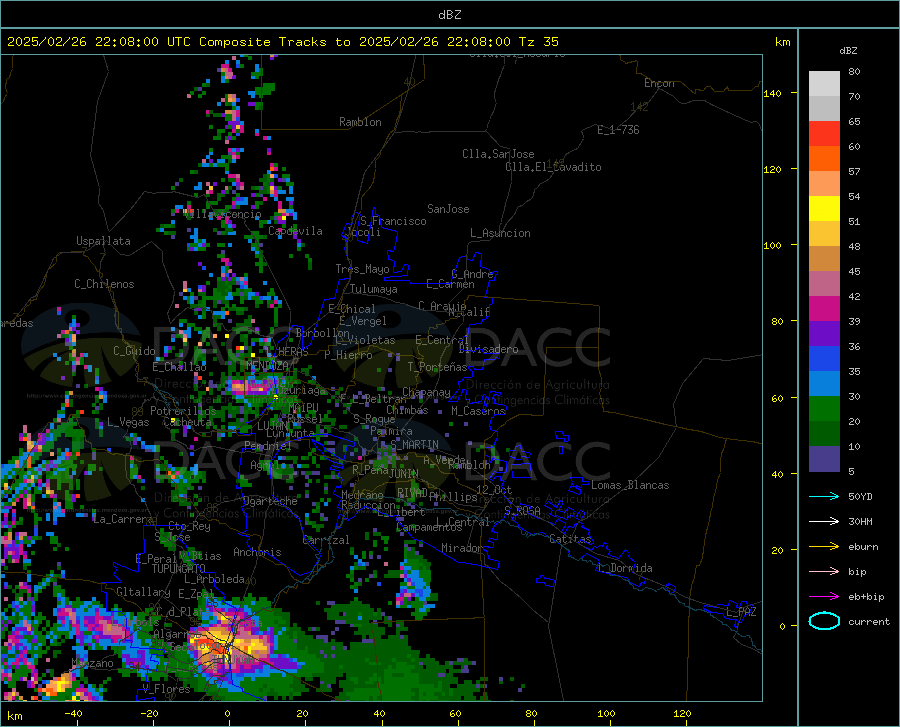Click the L_Dormida place label

pyautogui.click(x=625, y=568)
